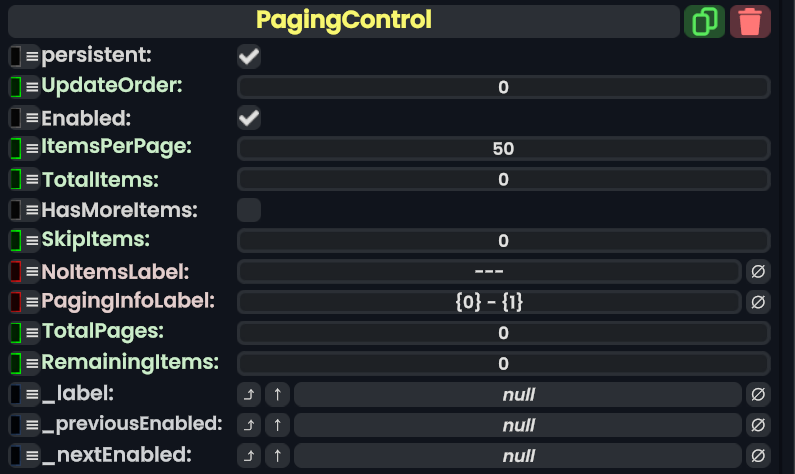The image size is (795, 474).
Task: Click the null button beside PagingInfoLabel
Action: point(758,302)
